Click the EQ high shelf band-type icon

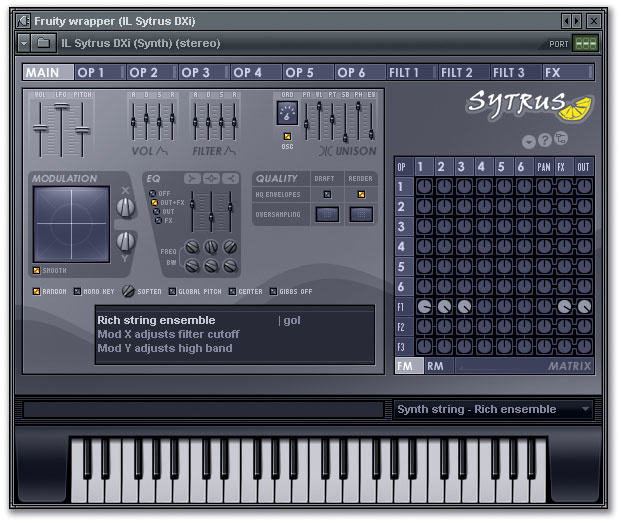[230, 179]
